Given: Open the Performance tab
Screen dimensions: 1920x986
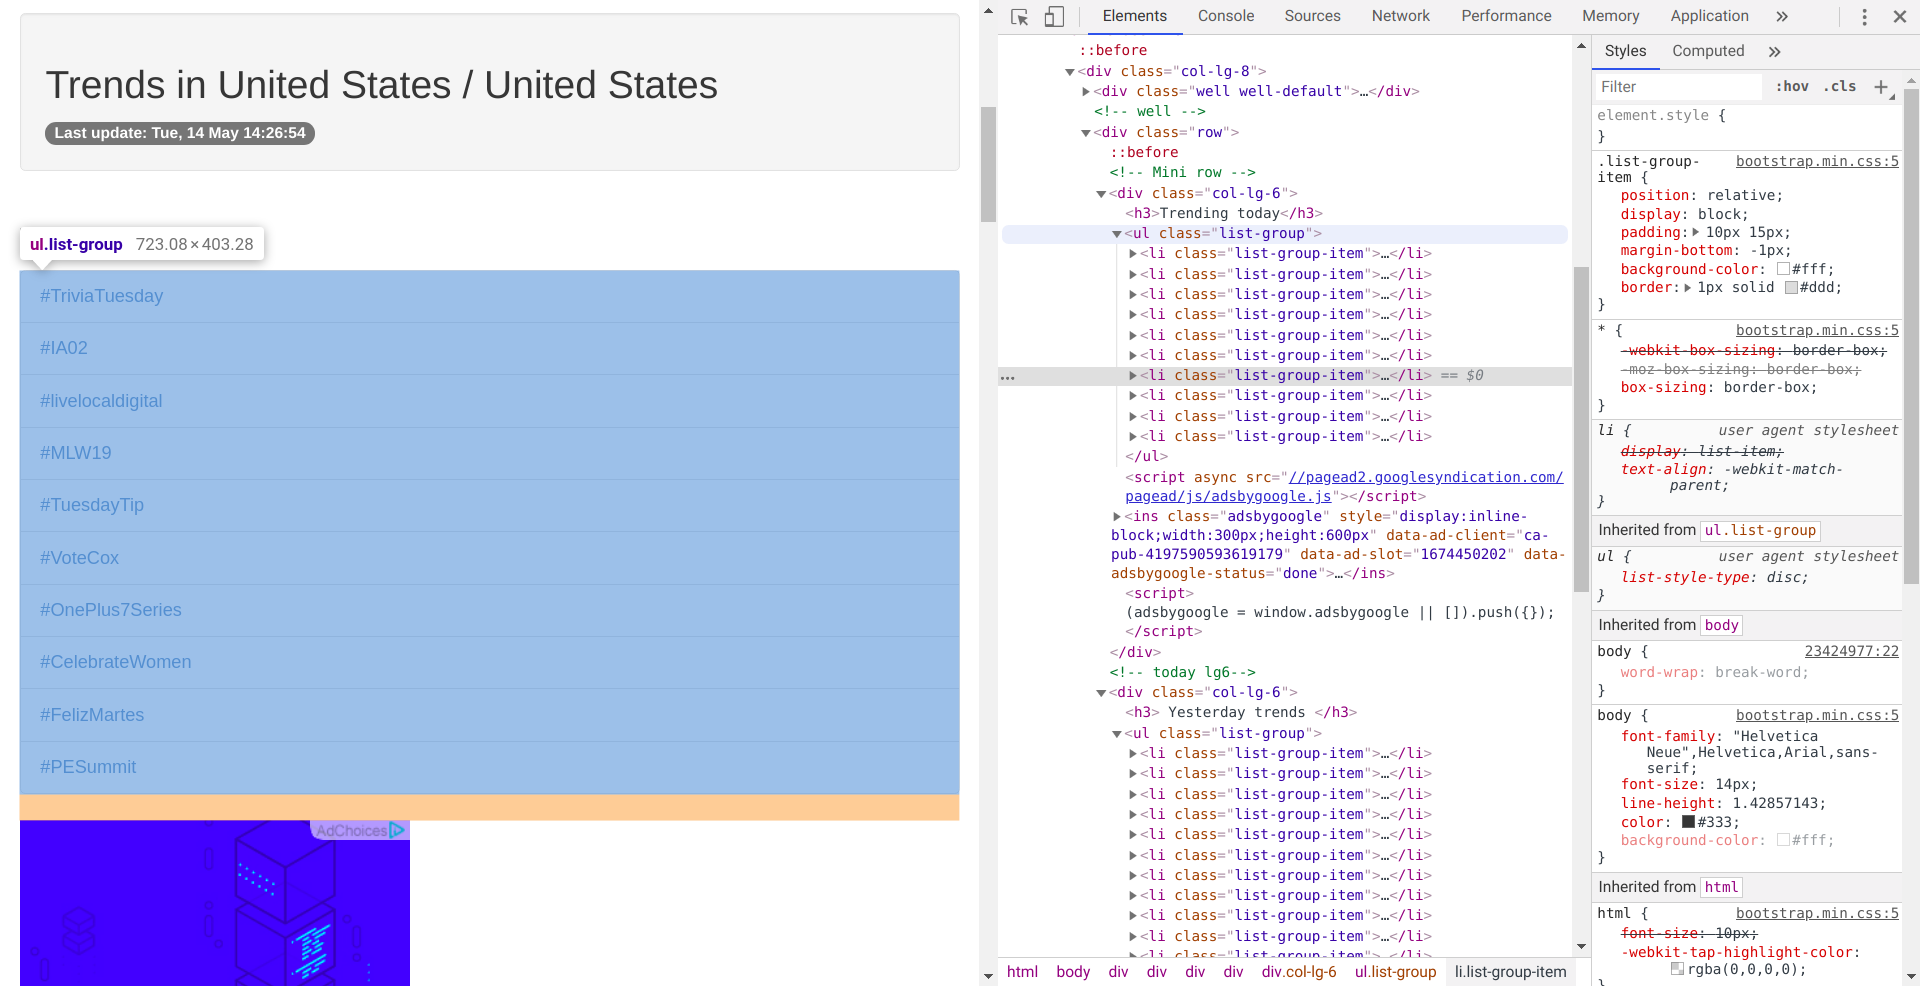Looking at the screenshot, I should tap(1506, 16).
